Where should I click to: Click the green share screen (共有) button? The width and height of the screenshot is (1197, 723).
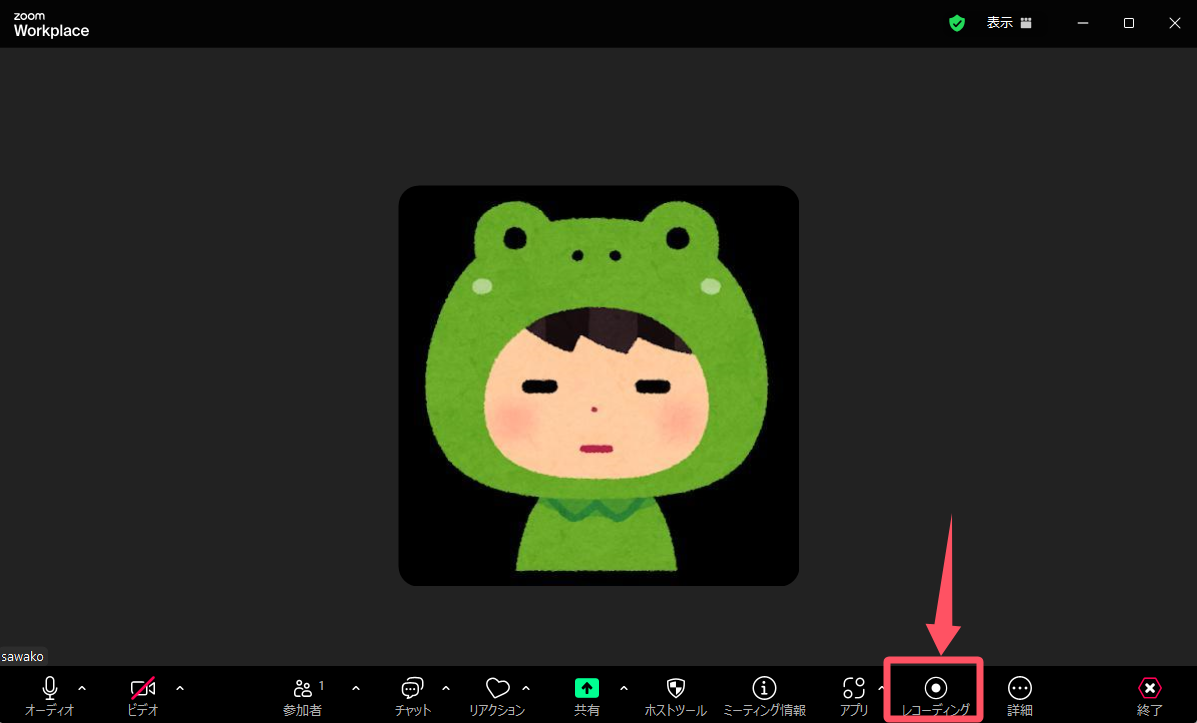tap(586, 694)
